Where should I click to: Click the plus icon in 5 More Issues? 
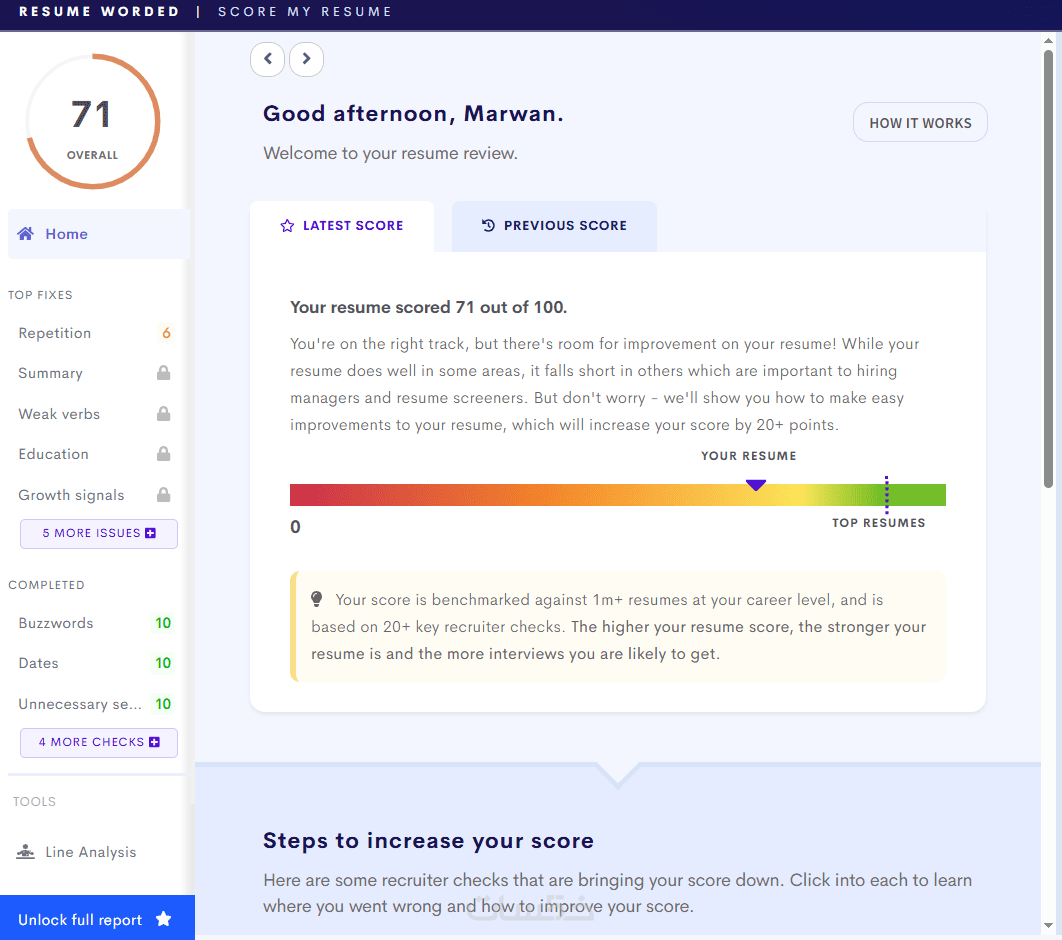150,534
